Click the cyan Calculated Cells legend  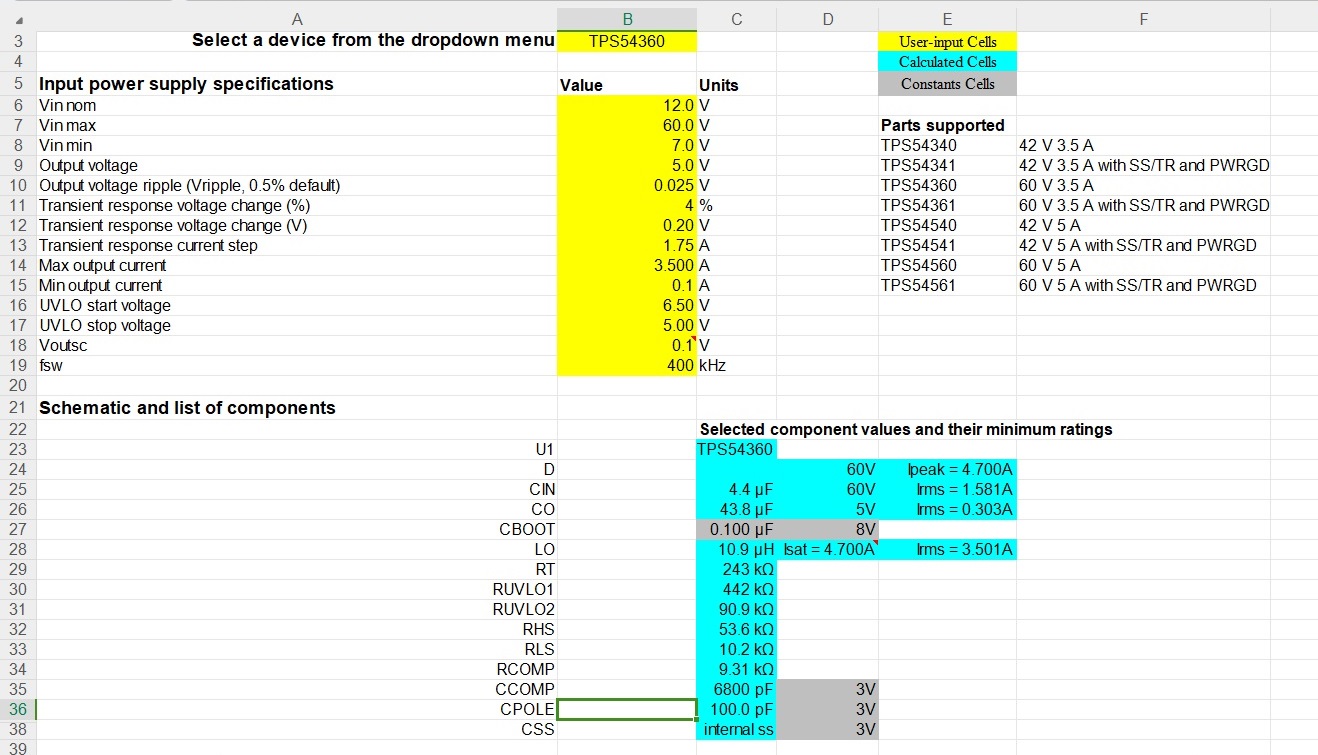[947, 62]
